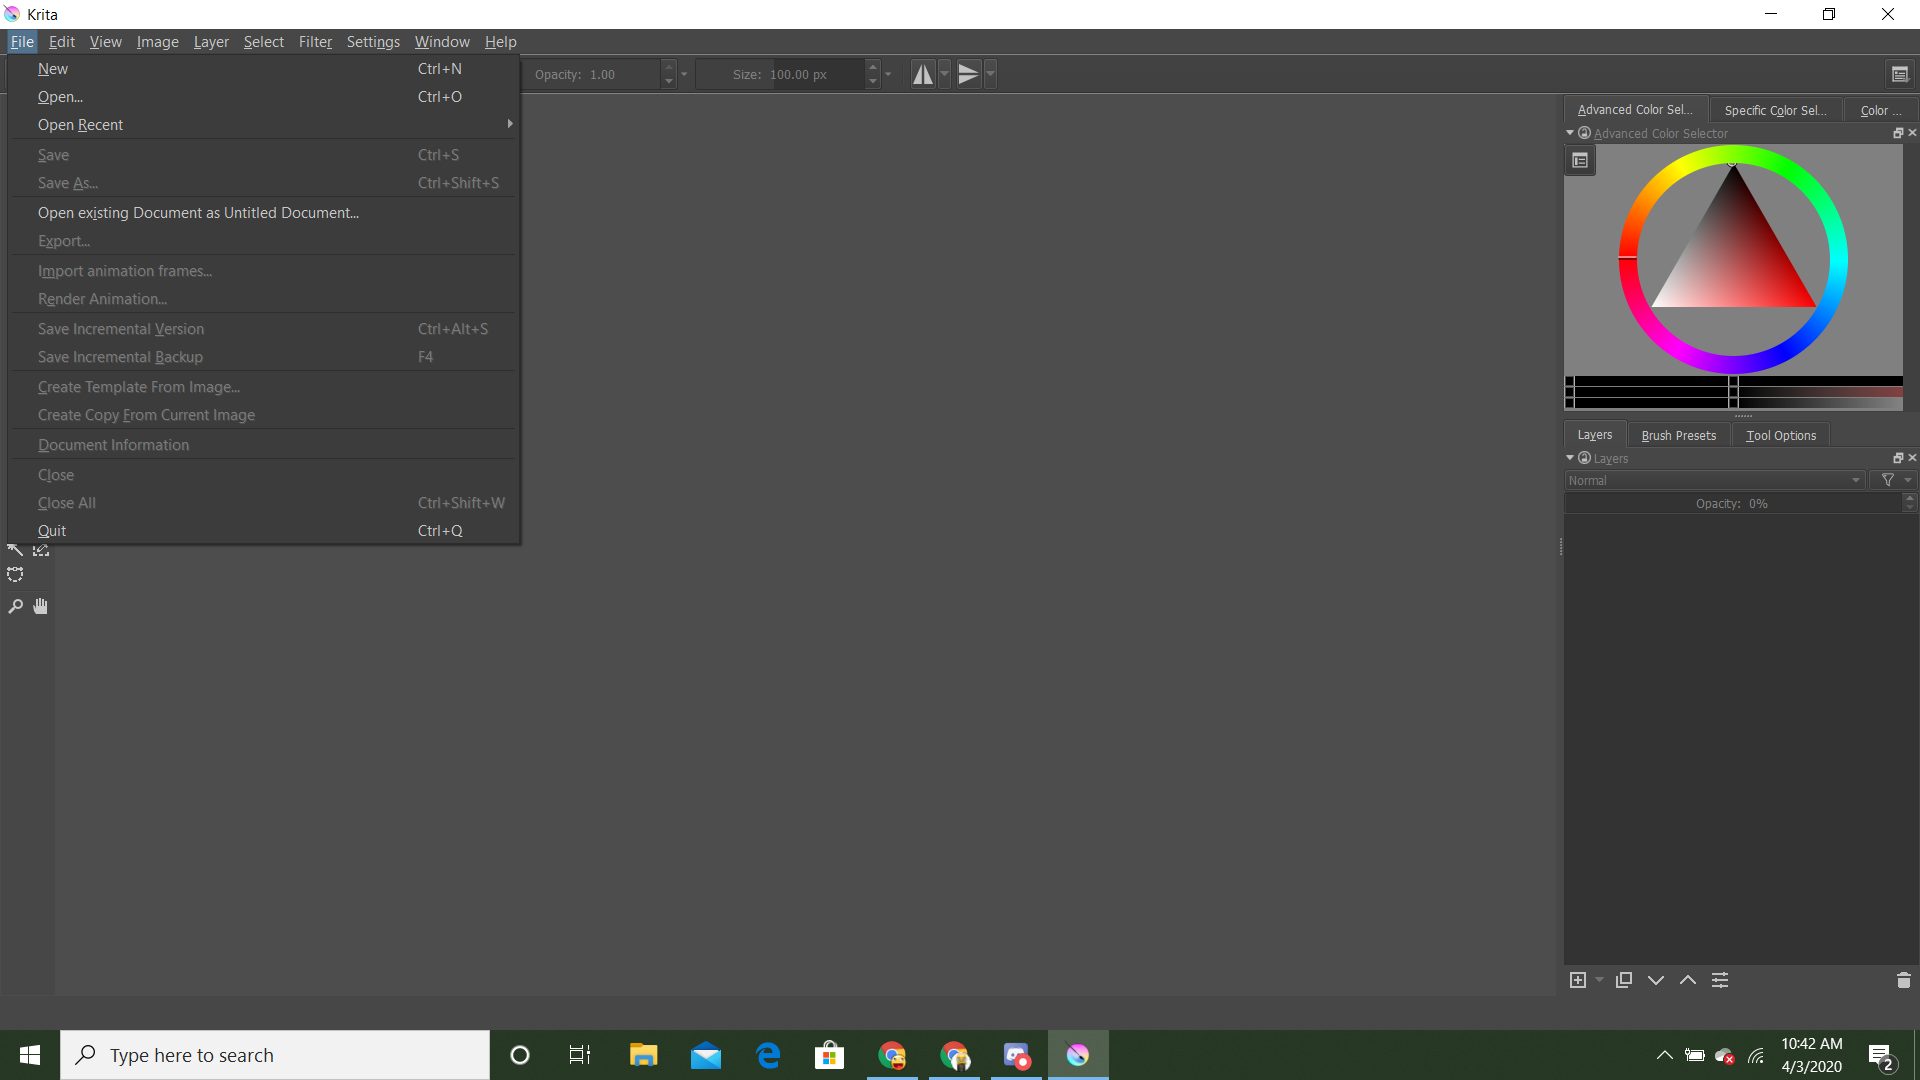The height and width of the screenshot is (1080, 1920).
Task: Collapse the Advanced Color Selector docker
Action: tap(1570, 133)
